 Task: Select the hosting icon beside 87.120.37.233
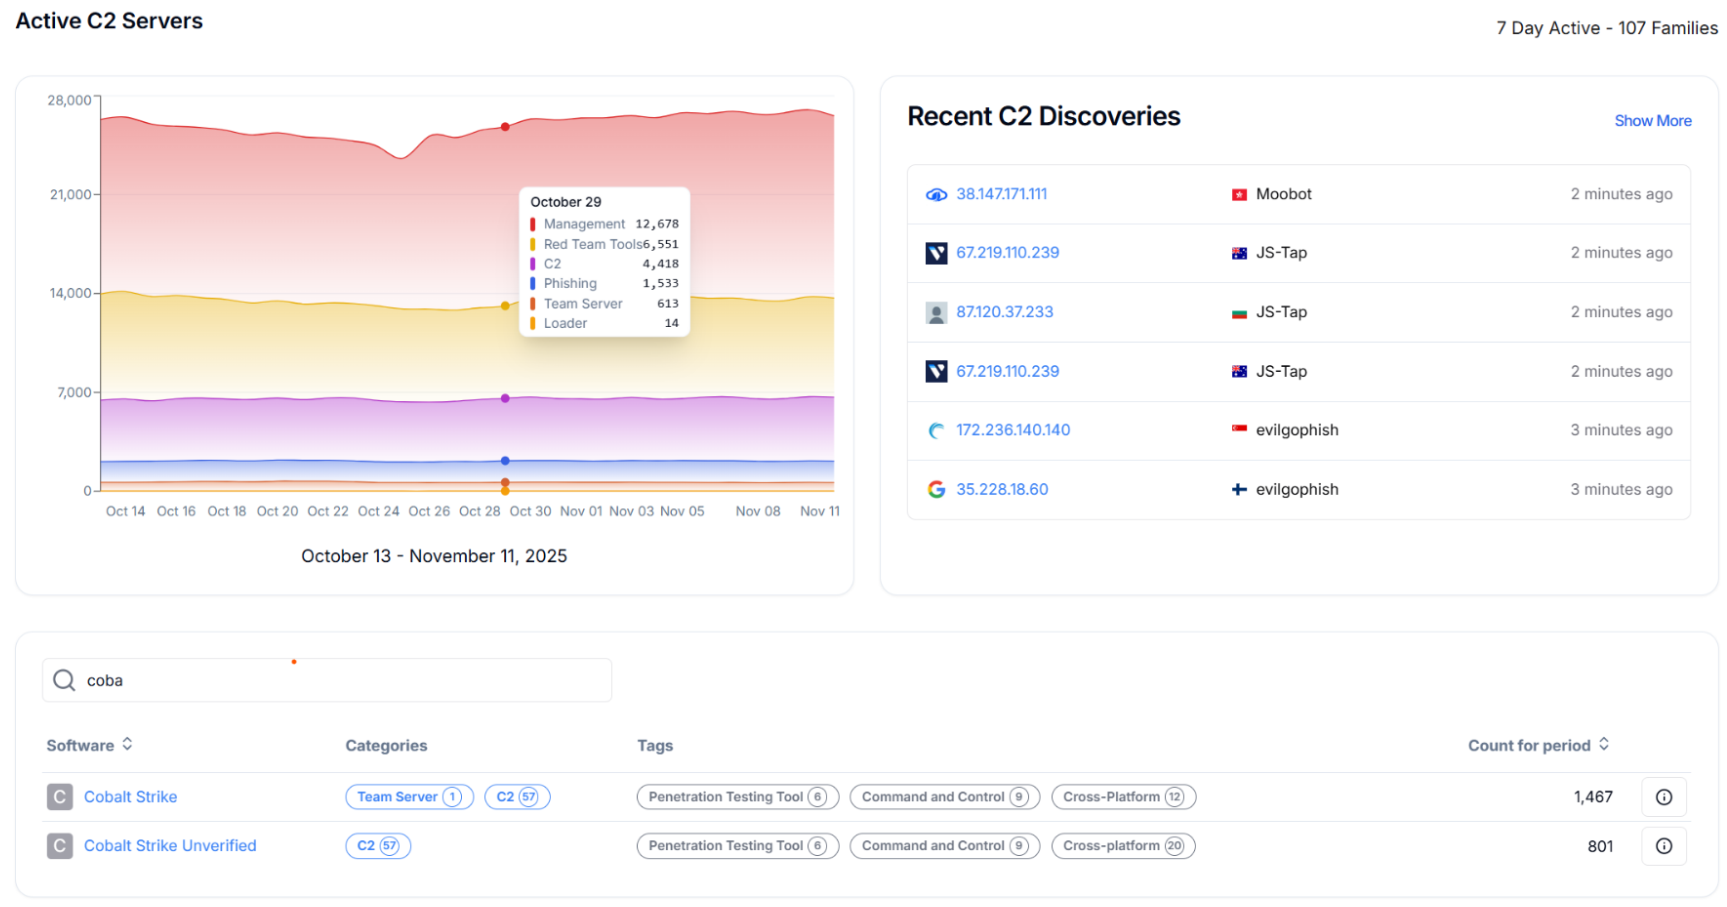(x=936, y=312)
